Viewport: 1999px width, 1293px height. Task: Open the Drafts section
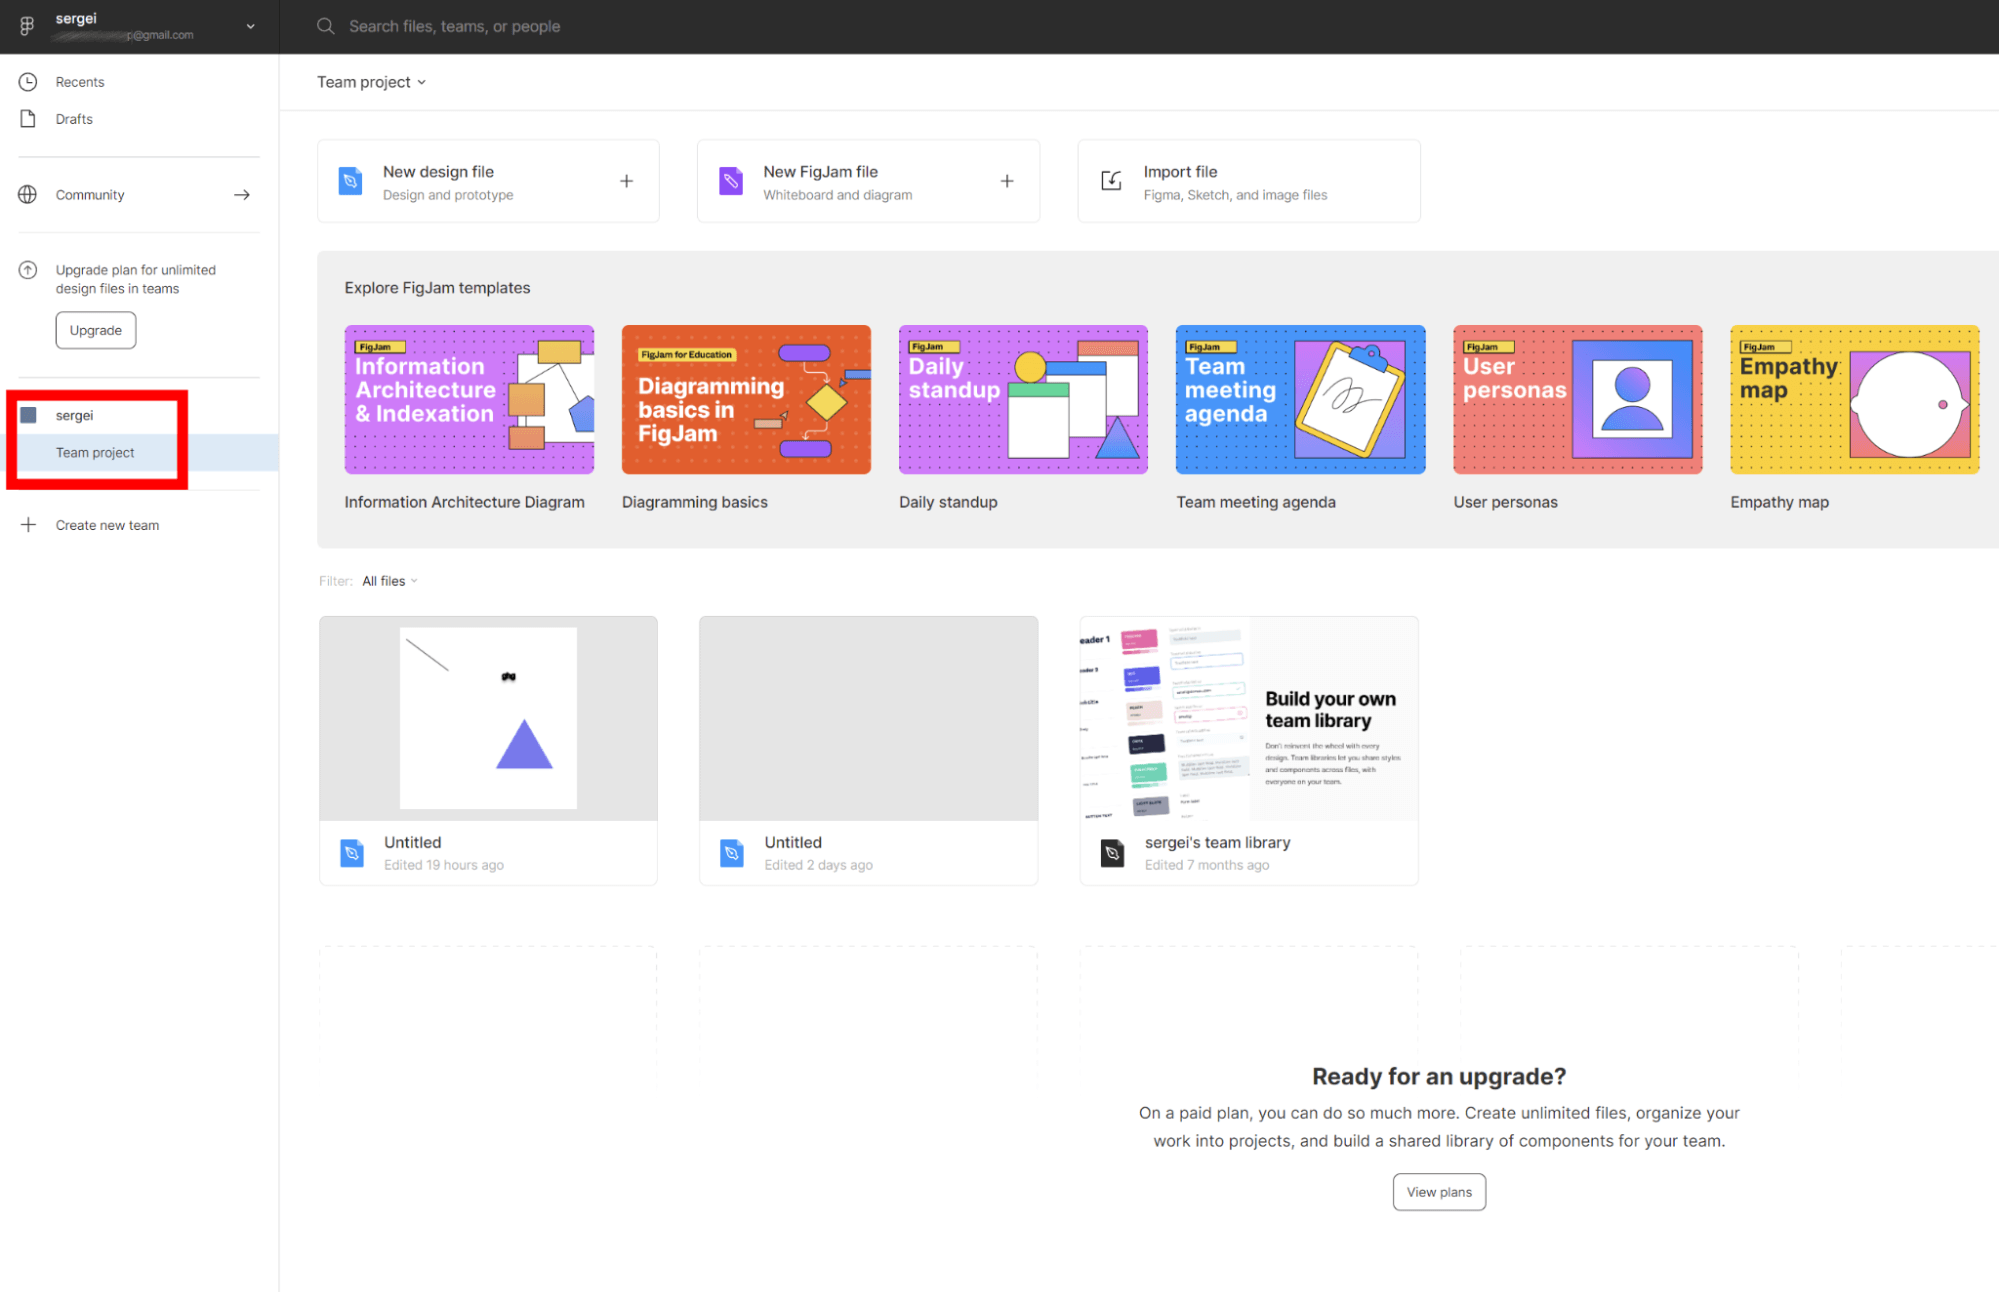[x=74, y=119]
